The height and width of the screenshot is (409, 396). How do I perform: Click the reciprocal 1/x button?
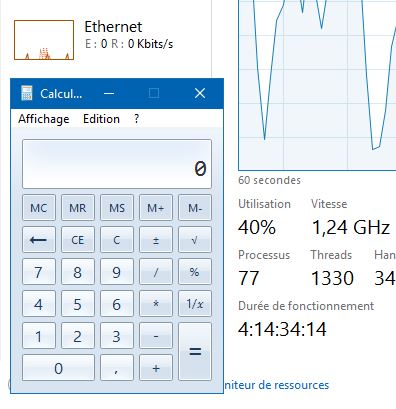[x=195, y=304]
